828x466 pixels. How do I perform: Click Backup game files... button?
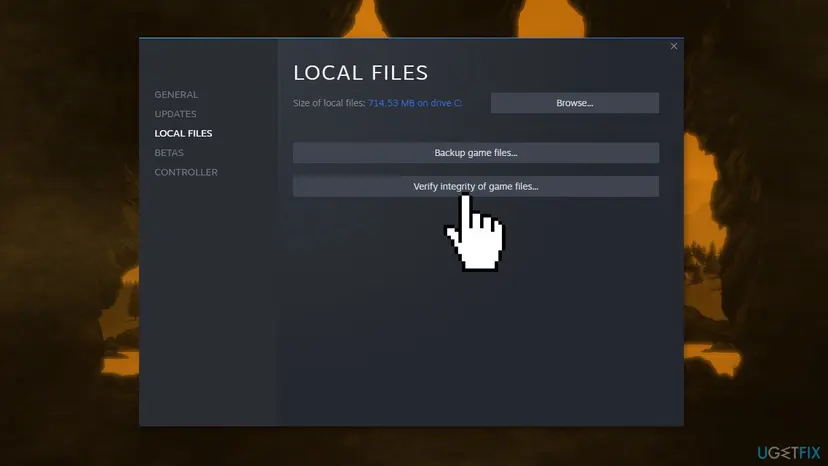[x=476, y=153]
